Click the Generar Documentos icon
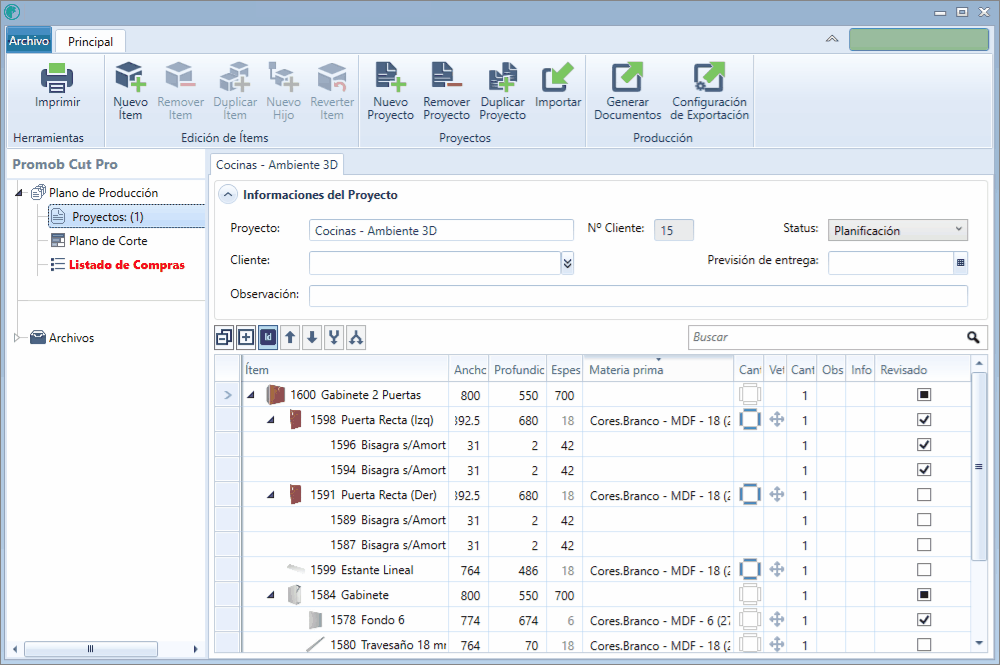This screenshot has height=665, width=1000. [x=628, y=77]
